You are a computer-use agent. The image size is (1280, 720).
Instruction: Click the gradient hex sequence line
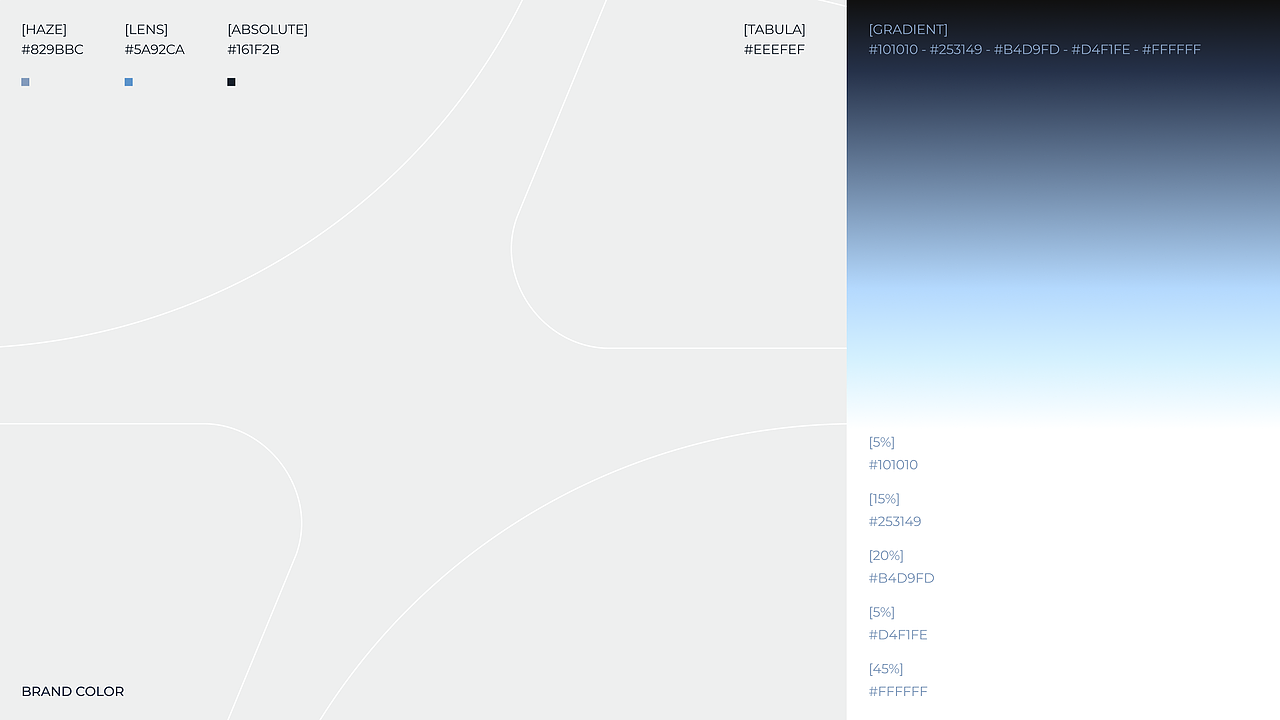[x=1035, y=49]
